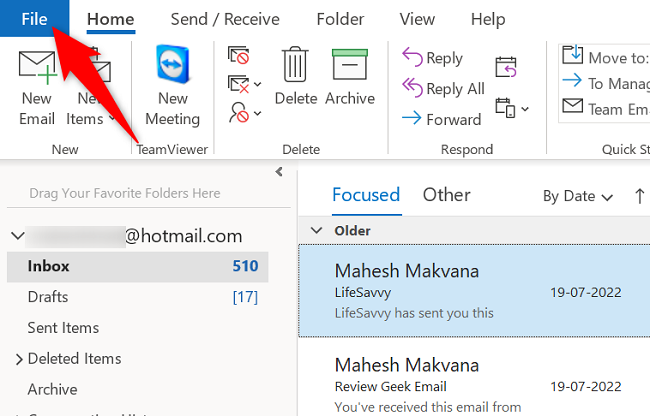Choose the Move to quick step
Screen dimensions: 650x416
[605, 56]
